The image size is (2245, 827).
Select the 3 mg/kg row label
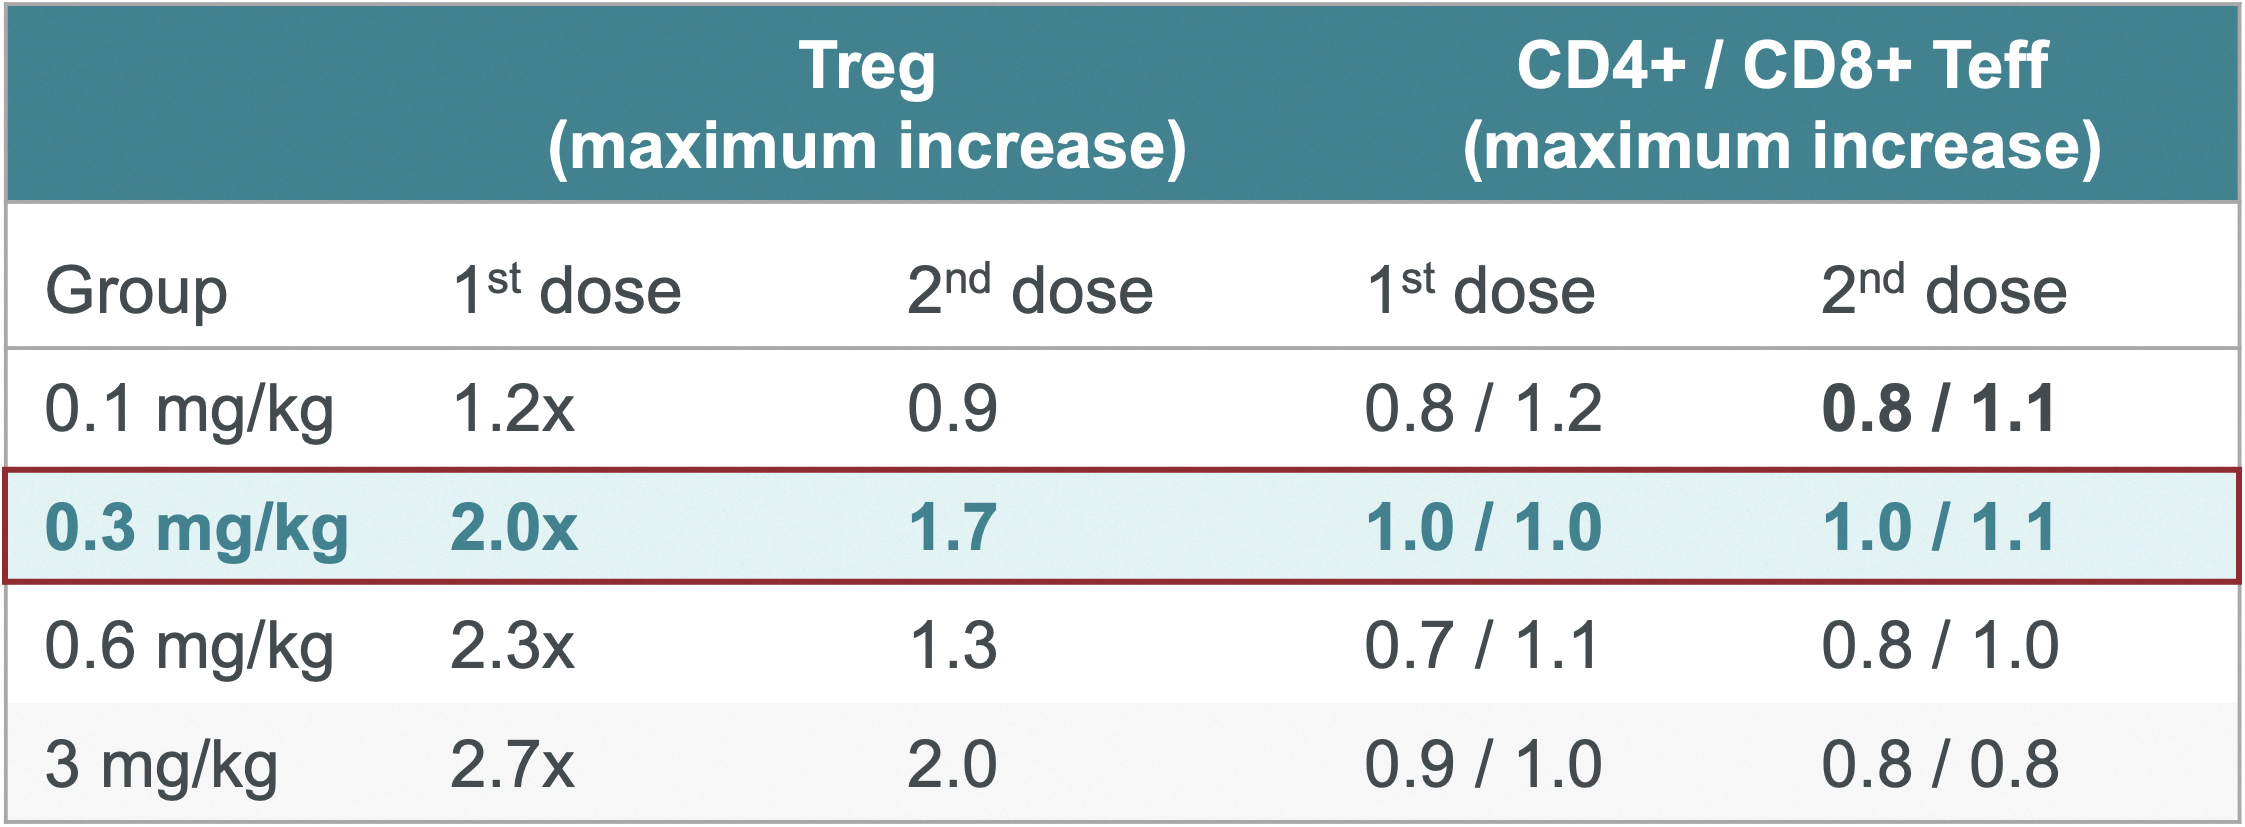pyautogui.click(x=162, y=766)
